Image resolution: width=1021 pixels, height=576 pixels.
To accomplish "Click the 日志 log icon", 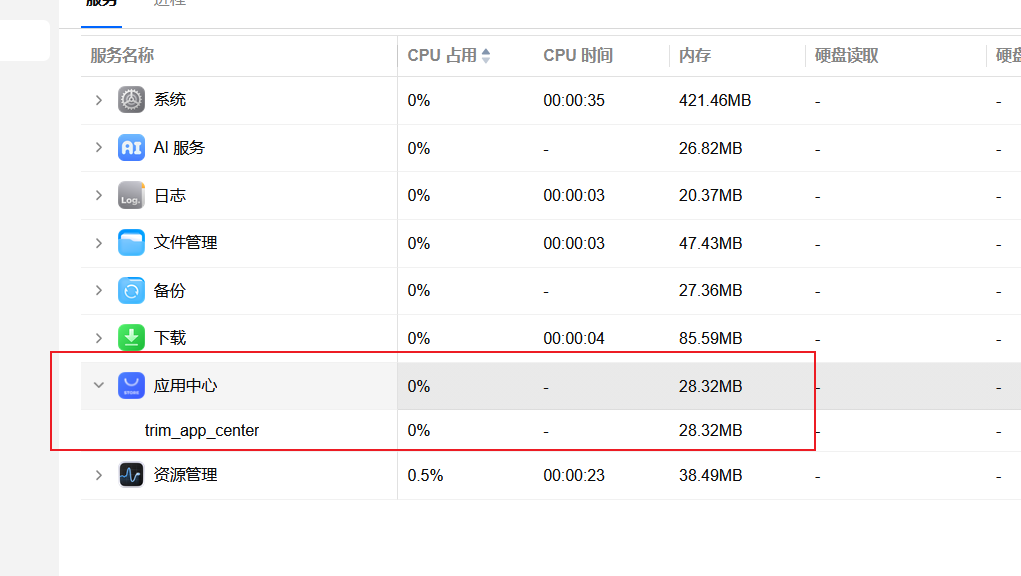I will (131, 195).
